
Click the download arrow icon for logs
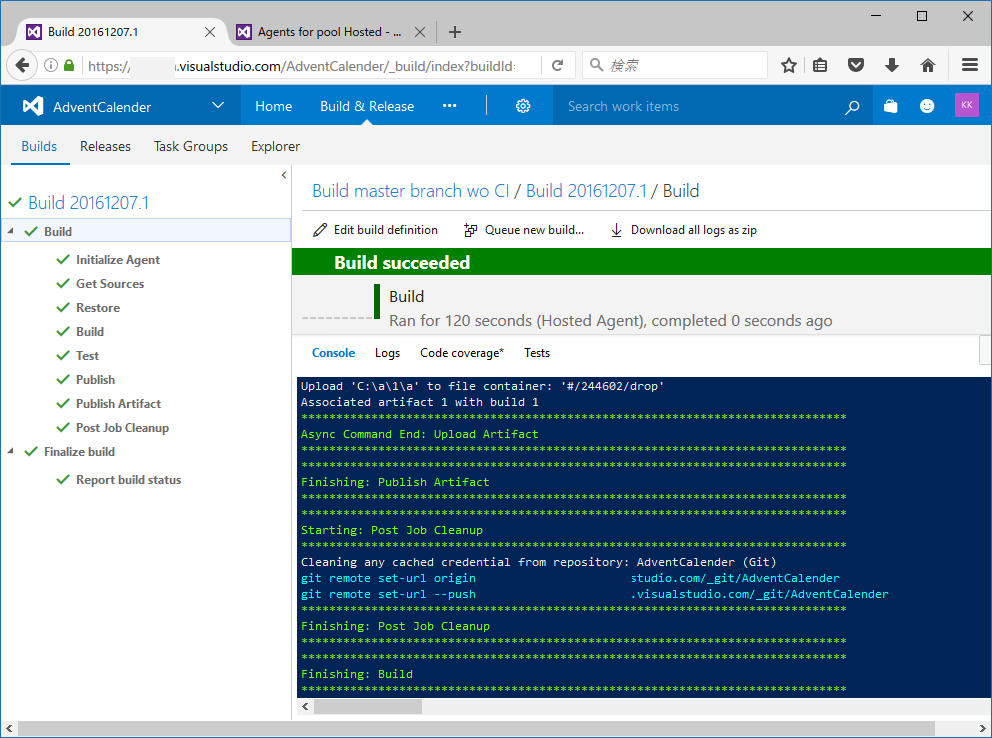[616, 230]
